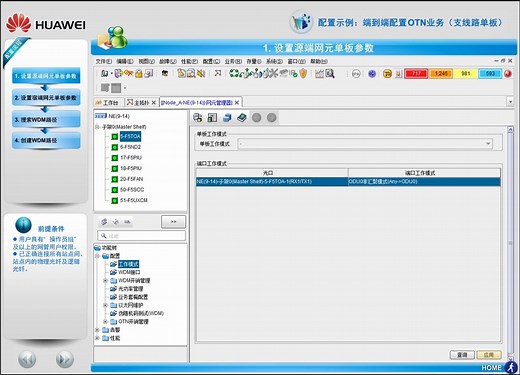Click the forward arrow at the bottom left

(x=65, y=359)
